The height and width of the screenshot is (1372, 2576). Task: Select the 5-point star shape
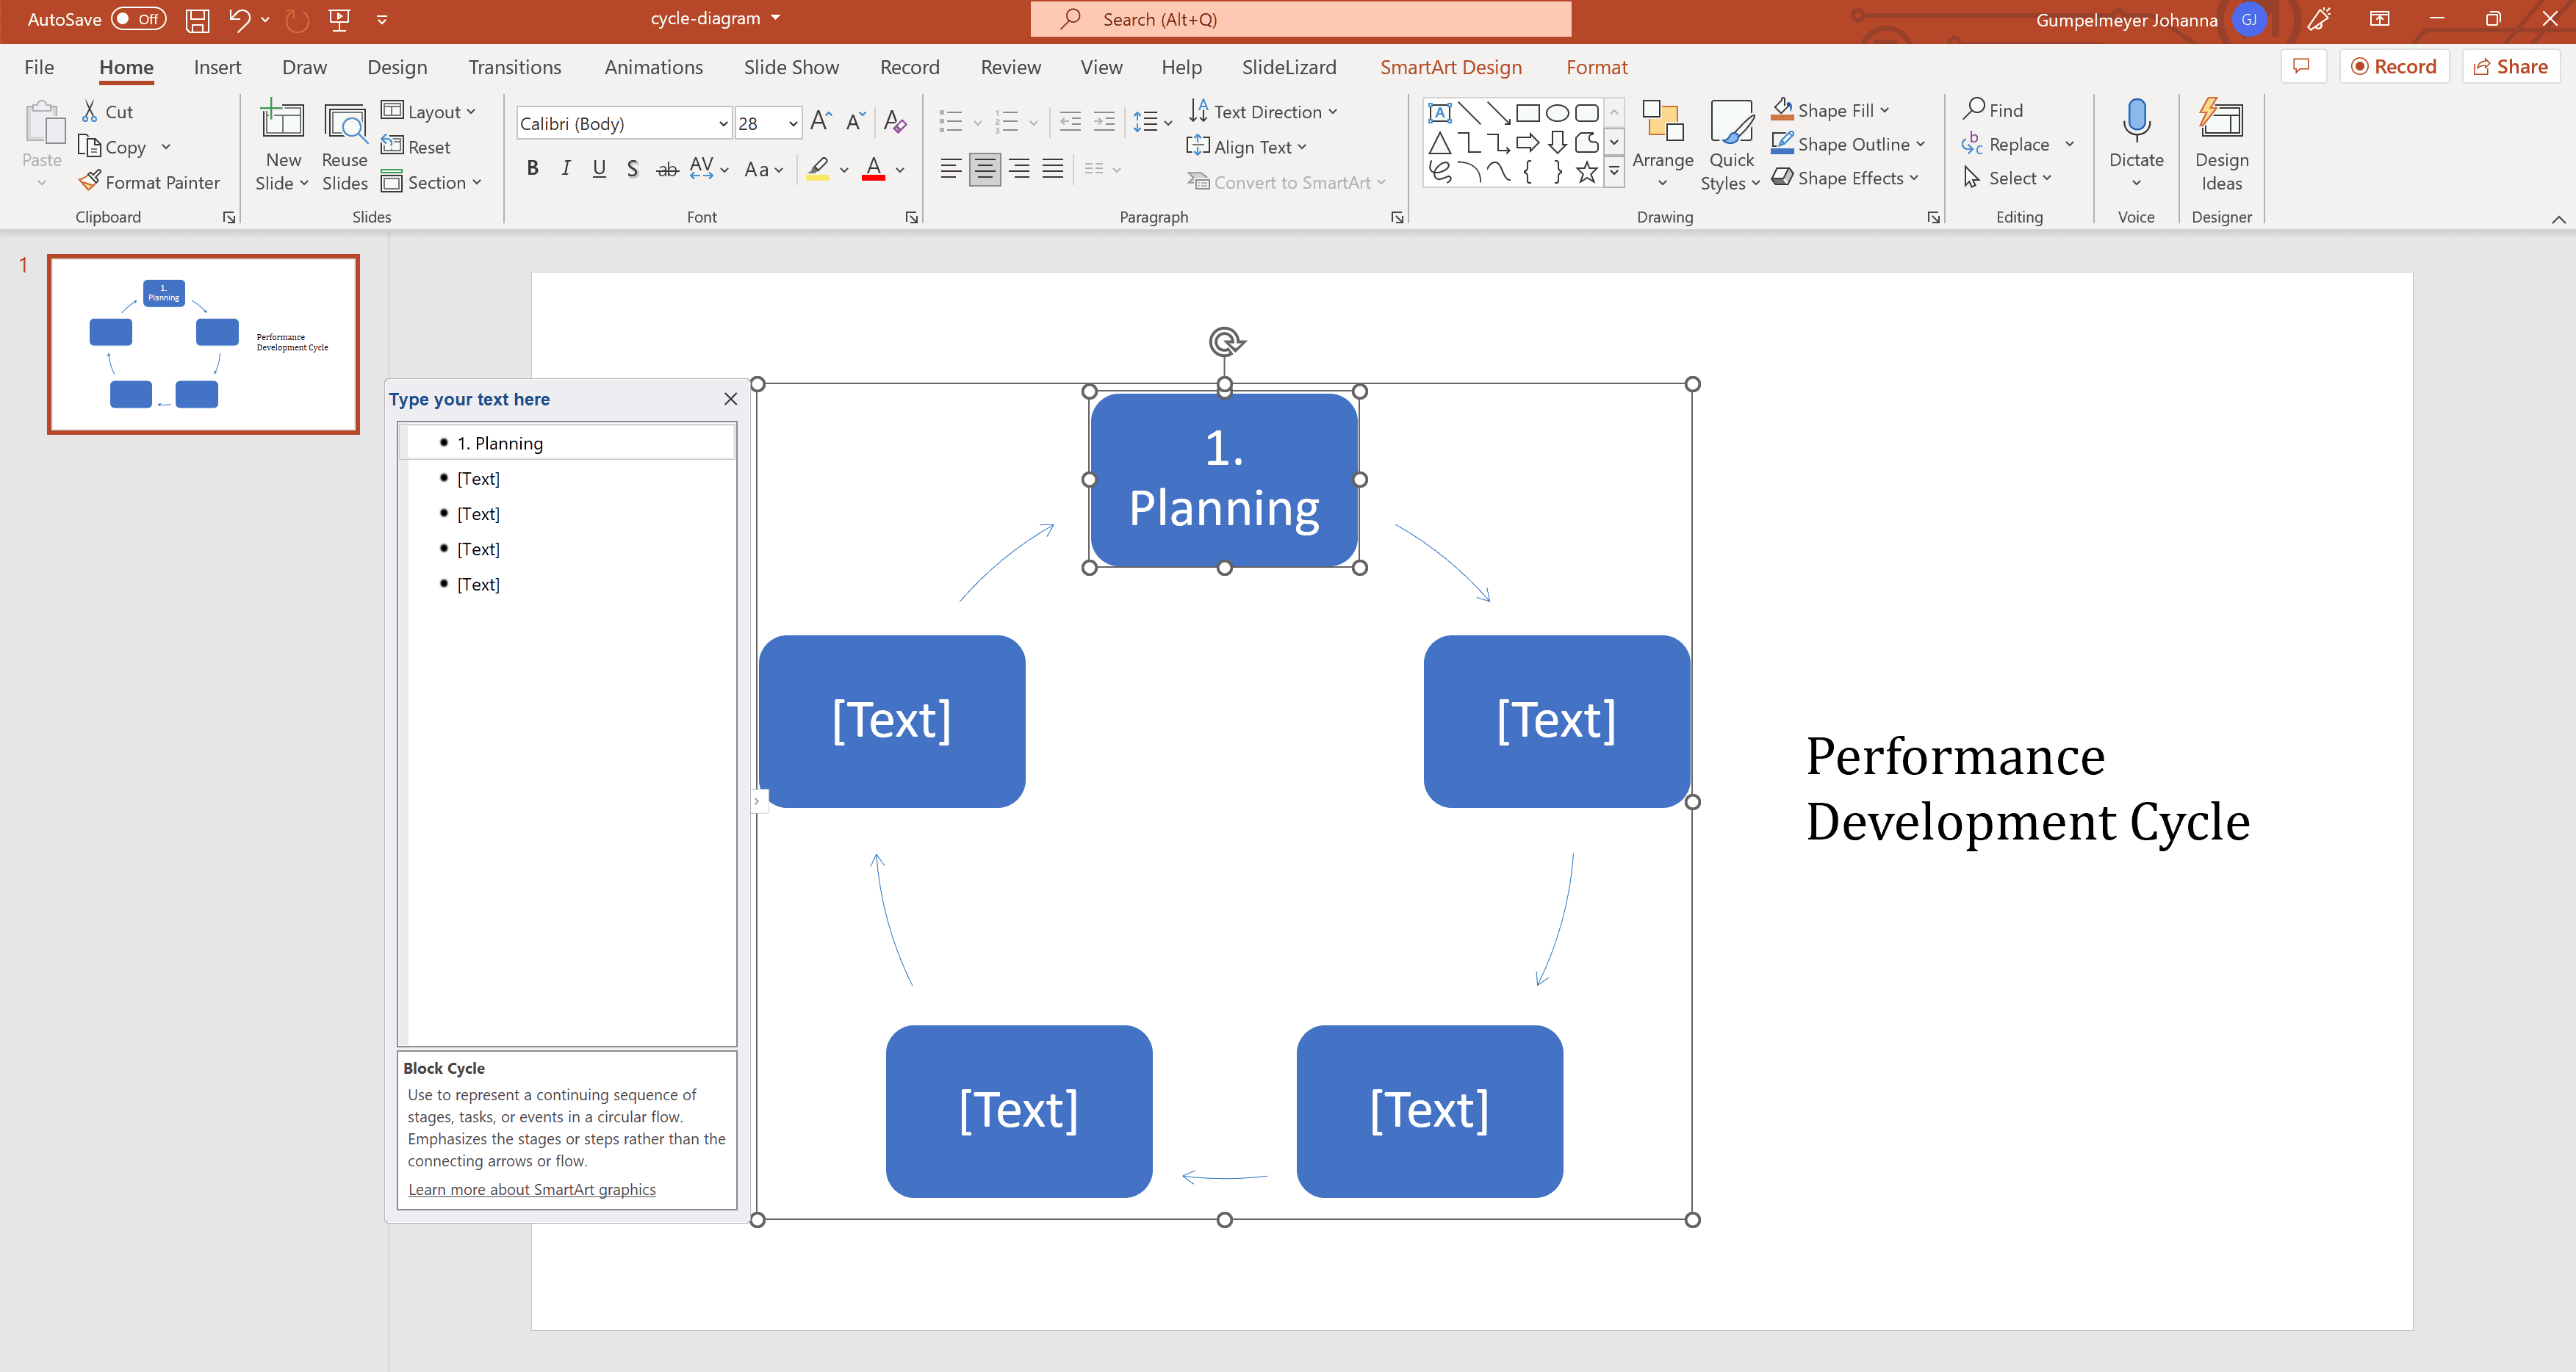pyautogui.click(x=1587, y=172)
